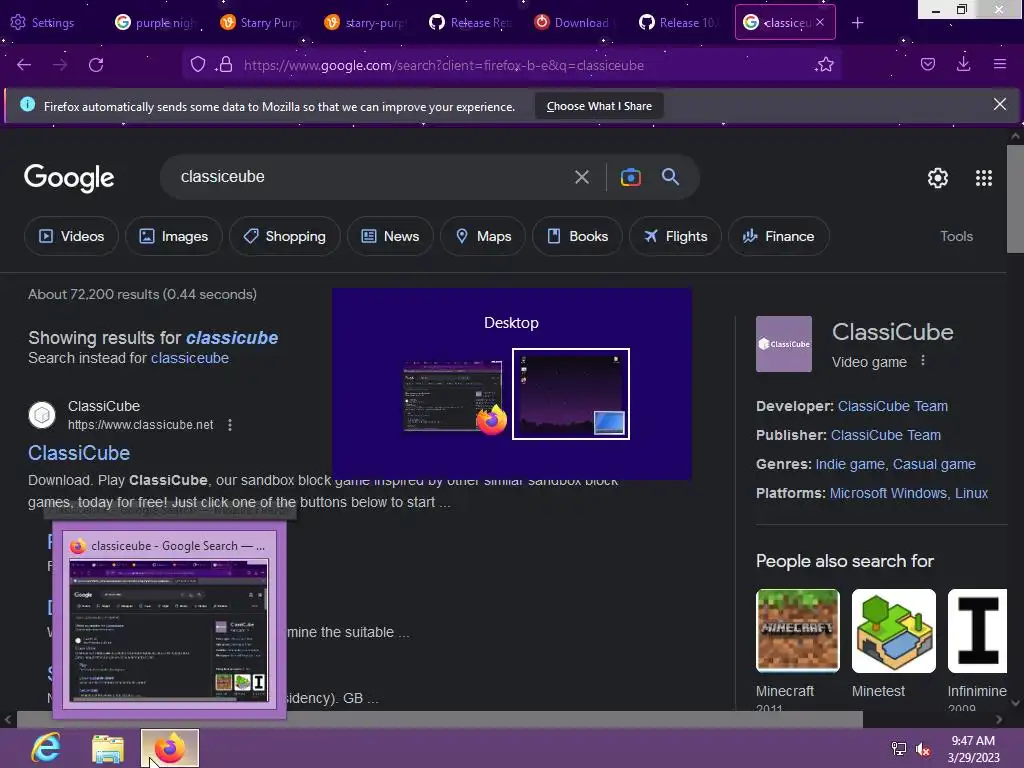
Task: Switch to the Download tab
Action: coord(573,22)
